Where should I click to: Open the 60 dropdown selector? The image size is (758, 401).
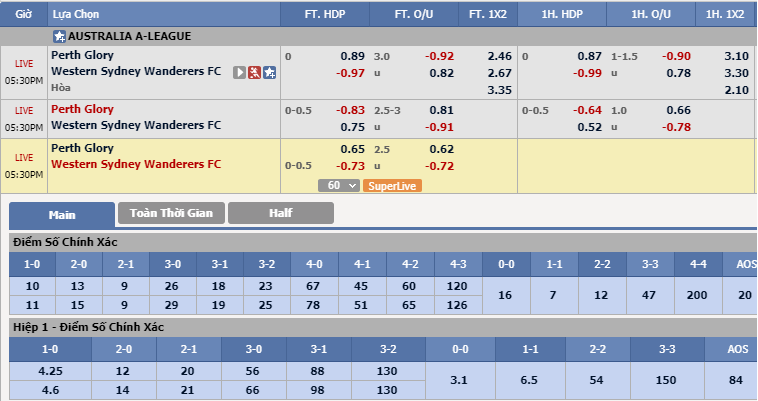[x=339, y=185]
